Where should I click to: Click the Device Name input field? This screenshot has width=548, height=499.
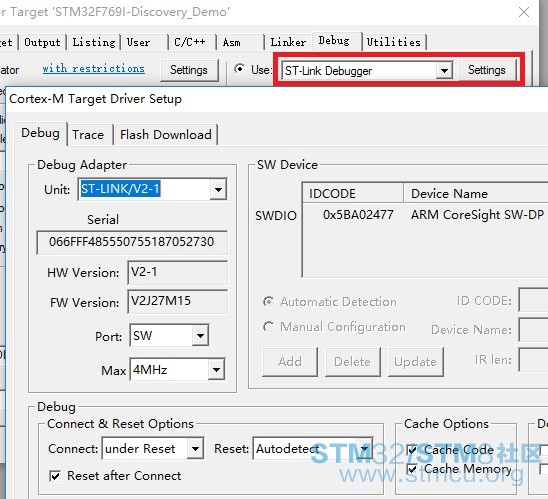coord(533,329)
